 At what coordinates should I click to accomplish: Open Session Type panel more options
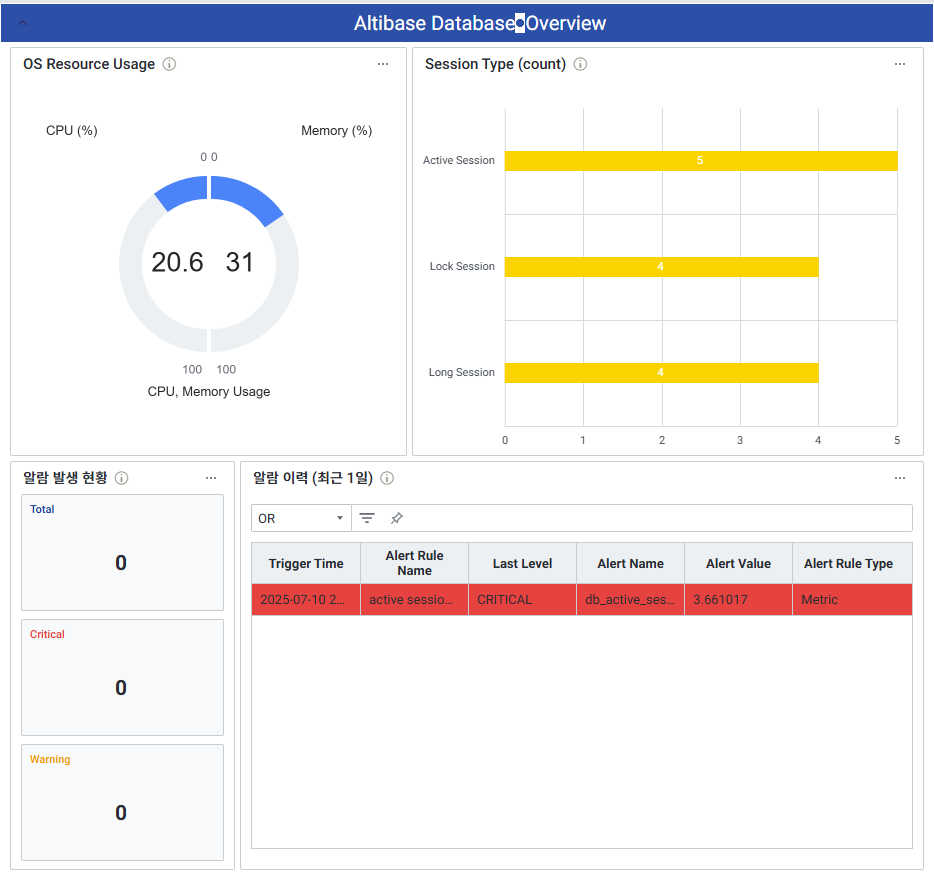tap(900, 64)
